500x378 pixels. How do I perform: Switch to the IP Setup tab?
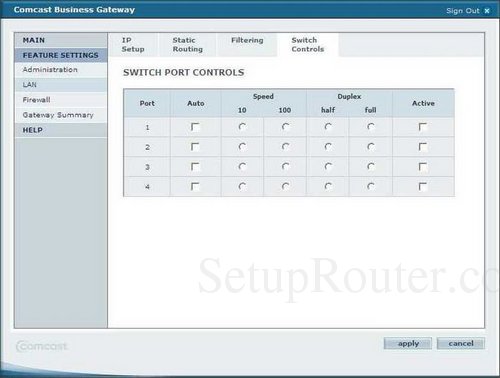pyautogui.click(x=133, y=45)
